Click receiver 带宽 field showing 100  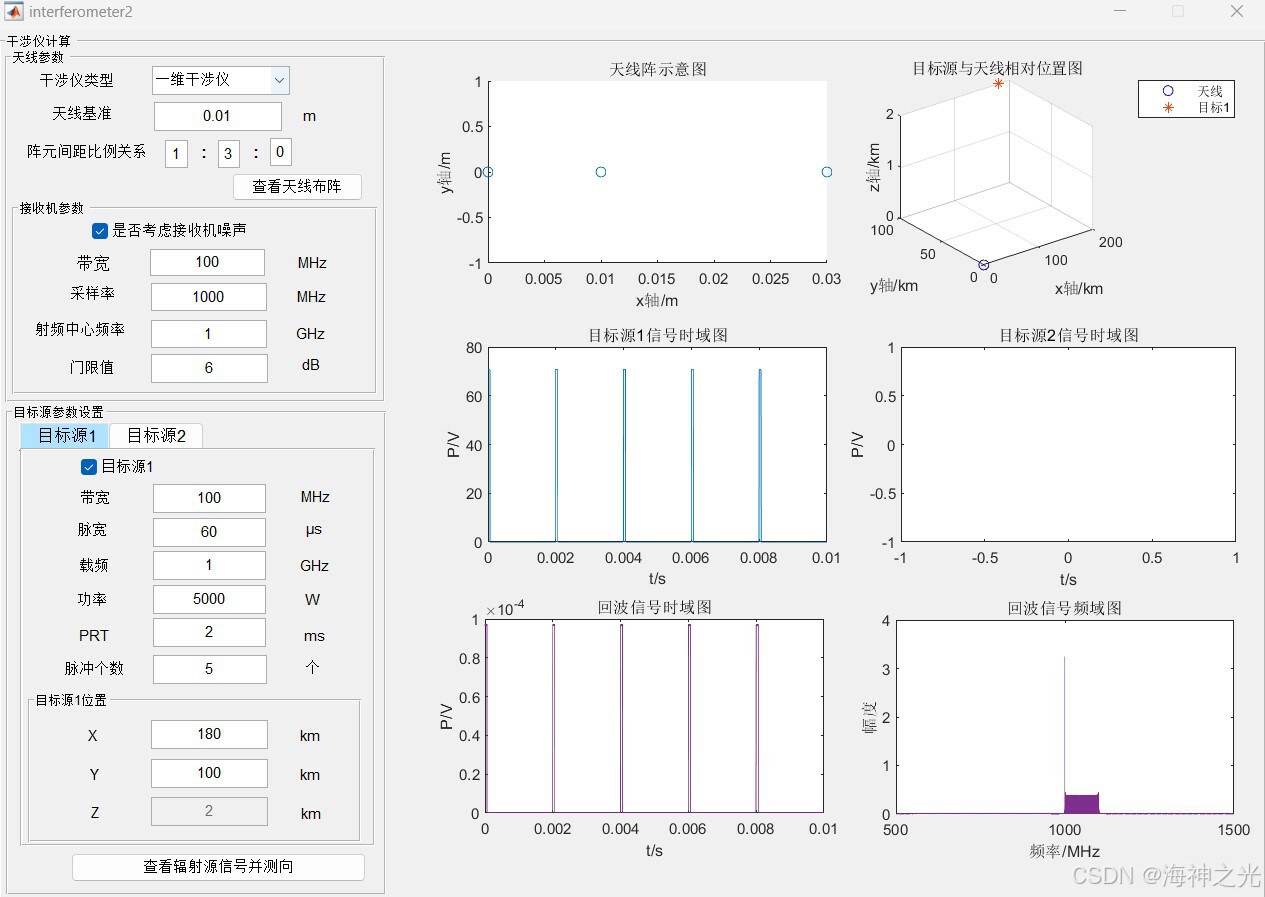point(207,262)
